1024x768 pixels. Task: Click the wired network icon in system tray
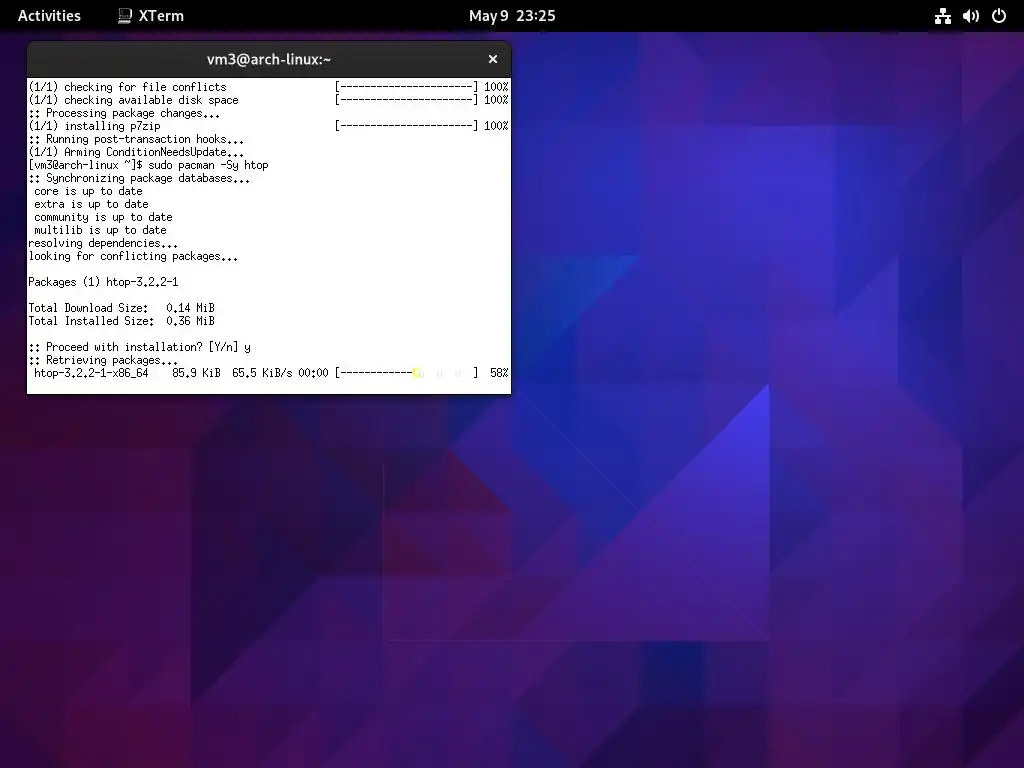pyautogui.click(x=942, y=16)
